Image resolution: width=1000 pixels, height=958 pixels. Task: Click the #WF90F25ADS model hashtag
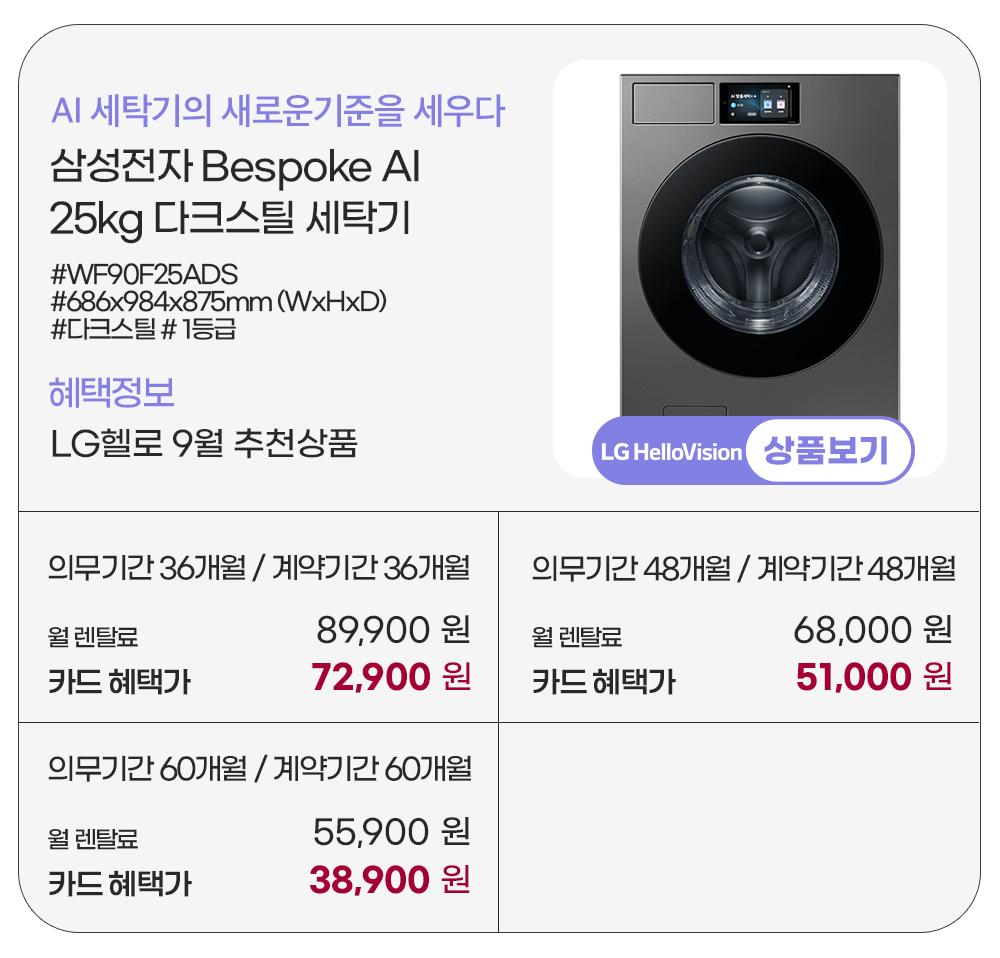point(143,275)
